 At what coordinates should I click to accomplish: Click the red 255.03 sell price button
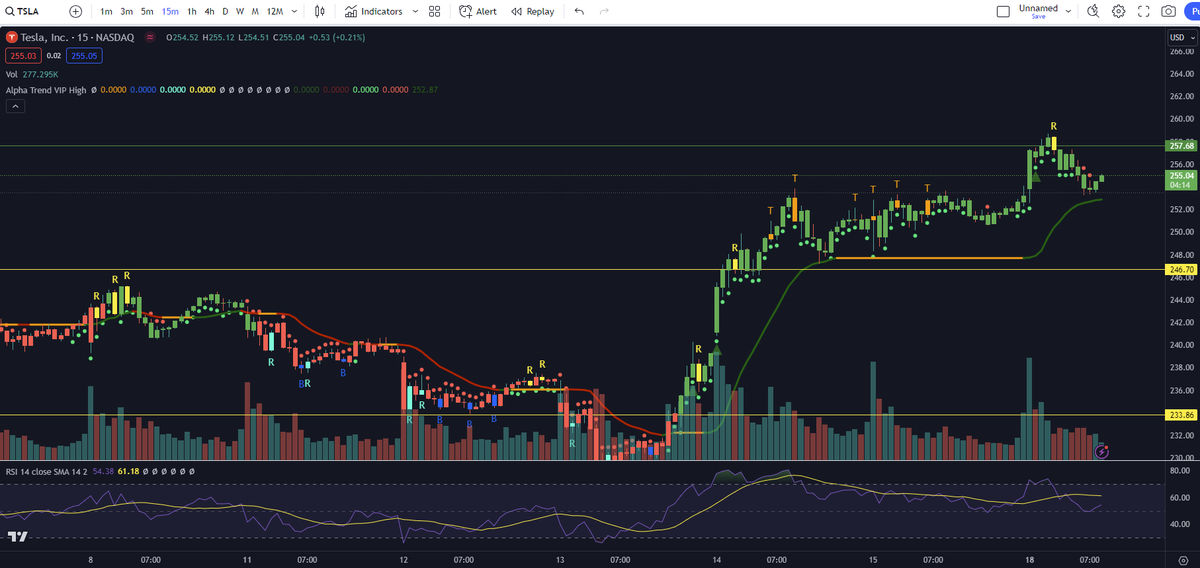[x=22, y=56]
